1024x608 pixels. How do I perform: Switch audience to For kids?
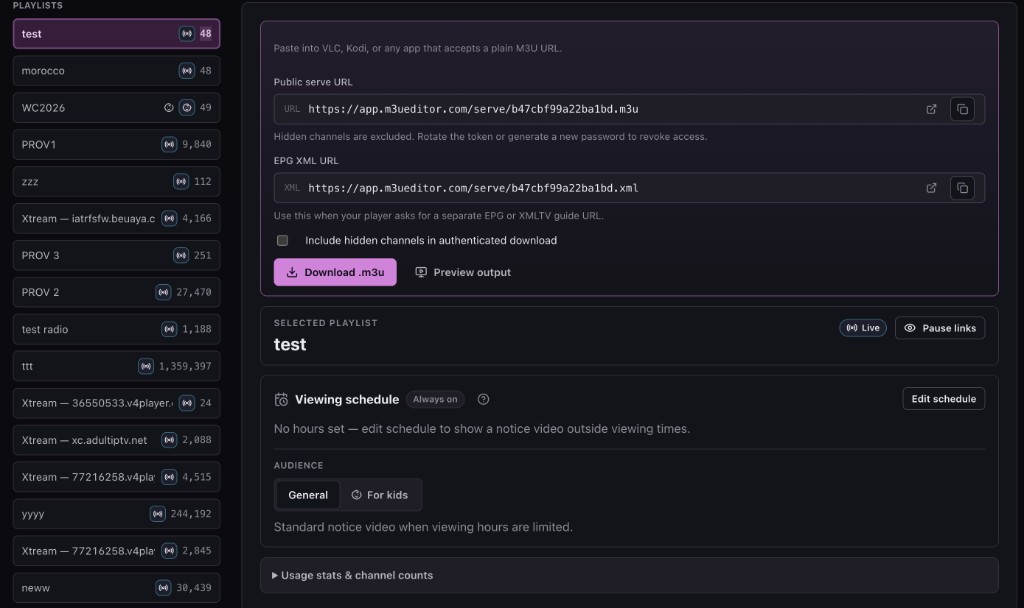pos(379,495)
